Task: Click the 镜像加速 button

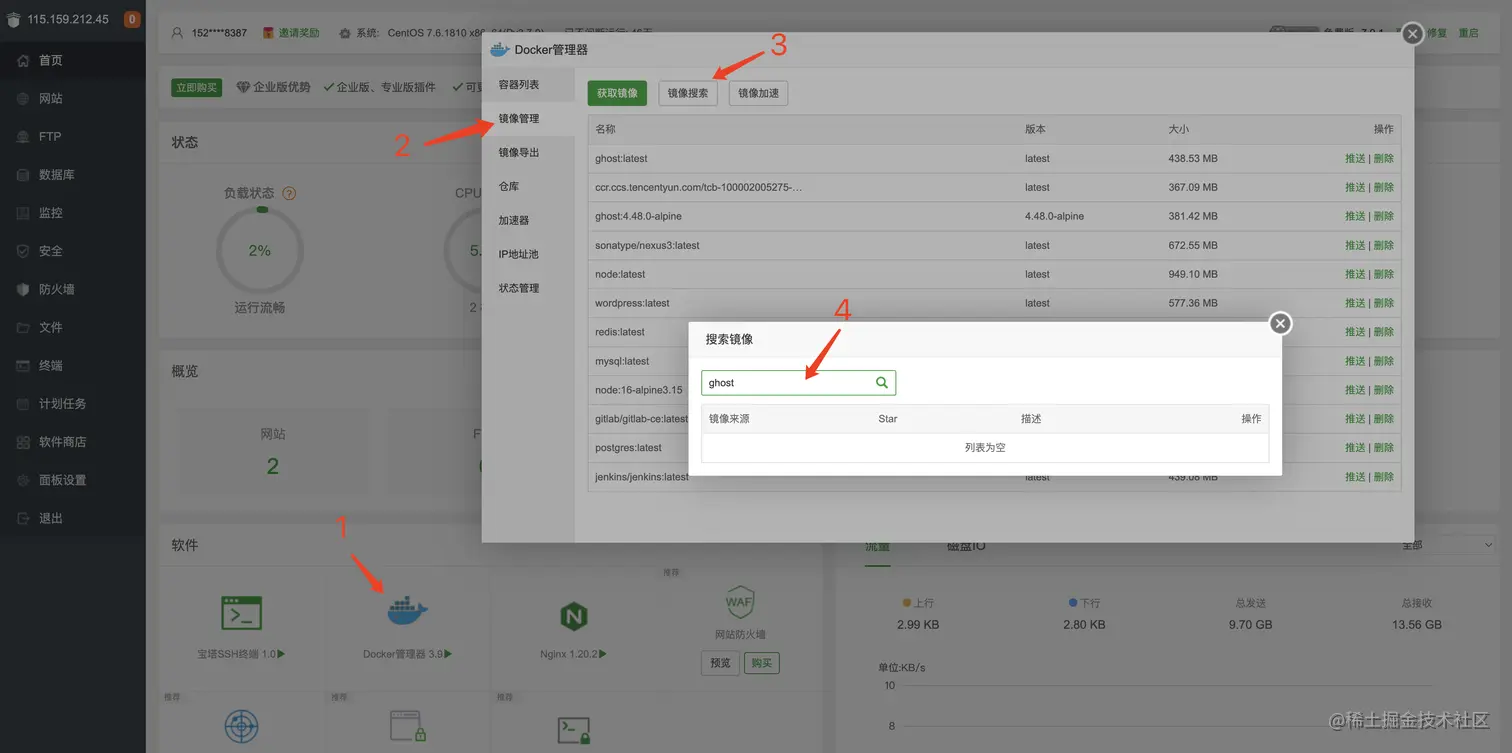Action: 758,93
